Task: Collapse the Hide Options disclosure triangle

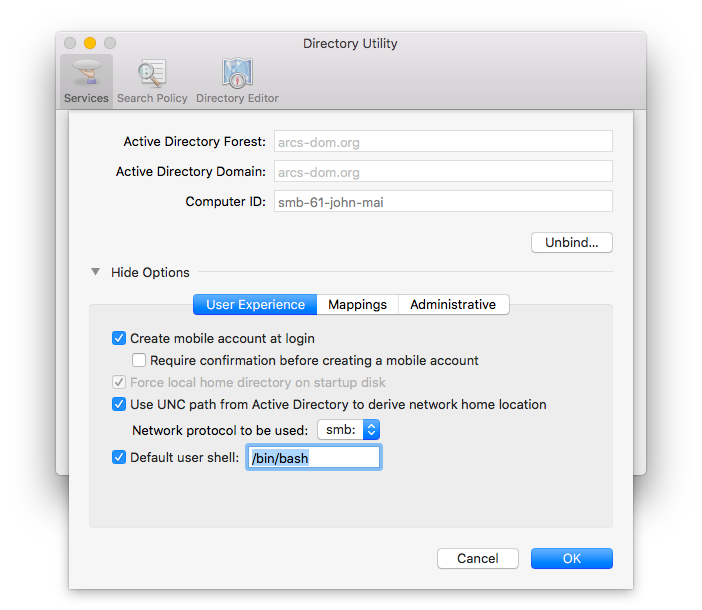Action: click(95, 272)
